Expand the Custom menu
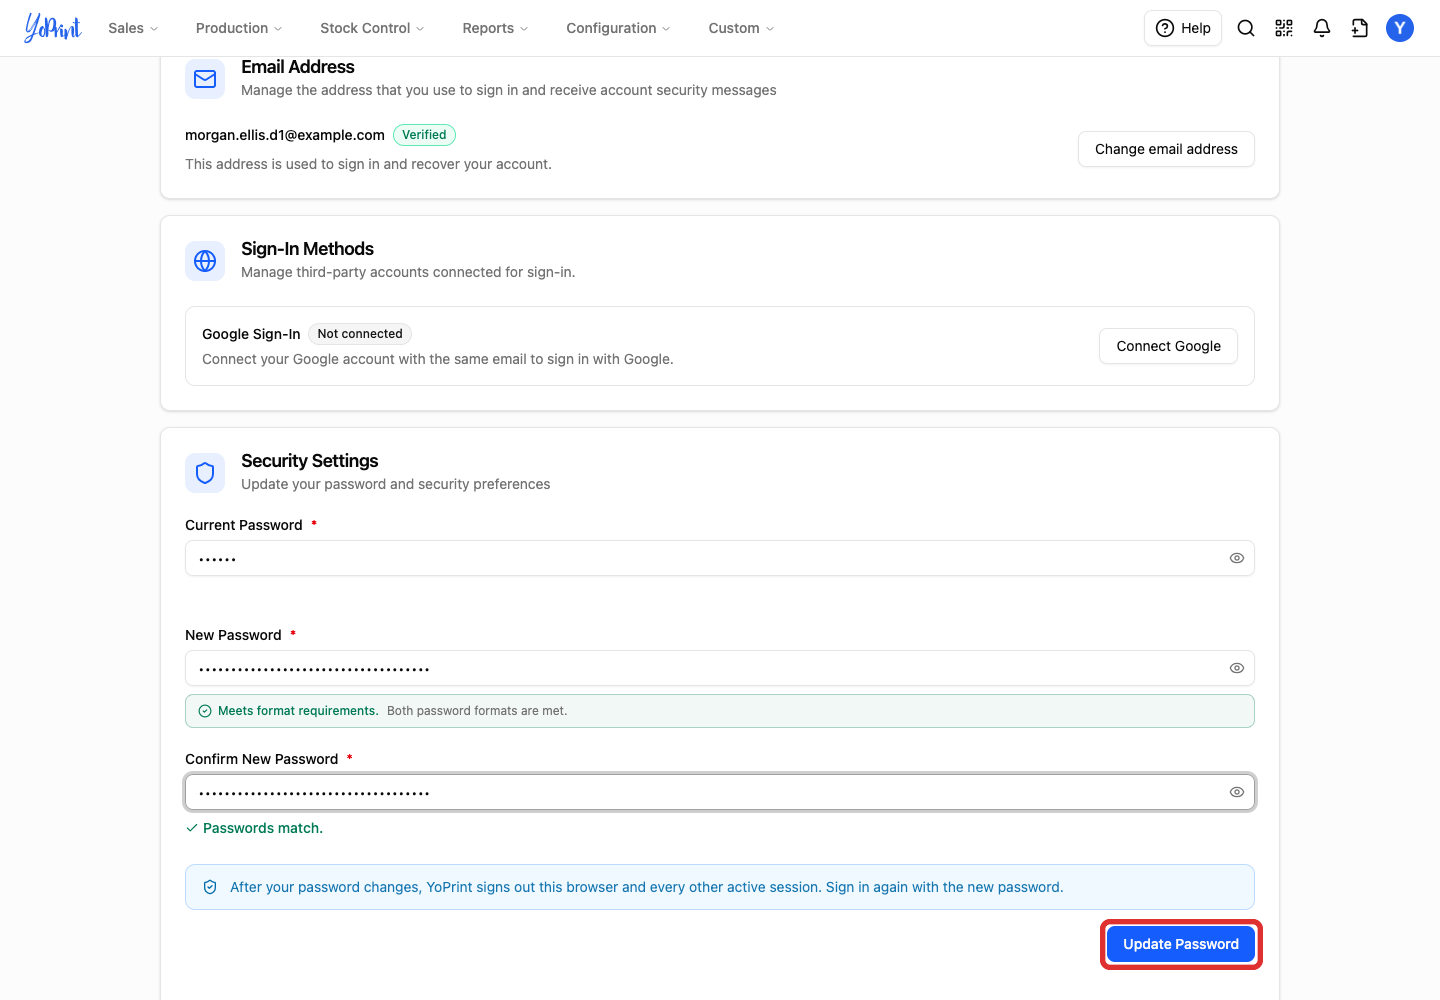This screenshot has width=1440, height=1000. coord(741,28)
